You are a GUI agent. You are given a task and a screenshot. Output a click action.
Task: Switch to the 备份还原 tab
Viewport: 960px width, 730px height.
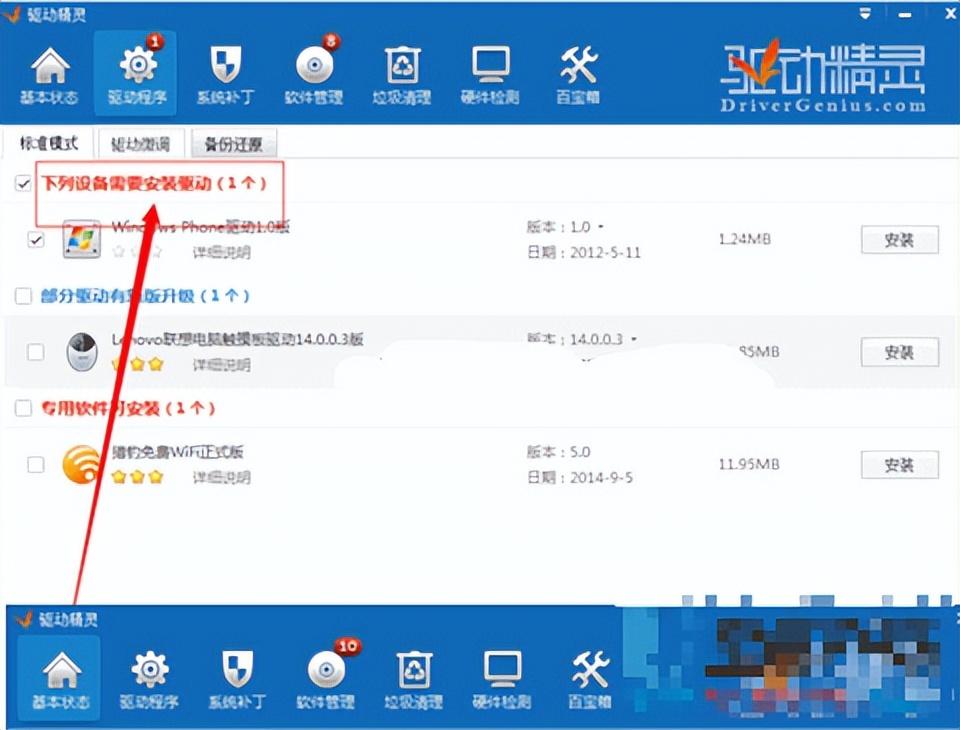233,144
